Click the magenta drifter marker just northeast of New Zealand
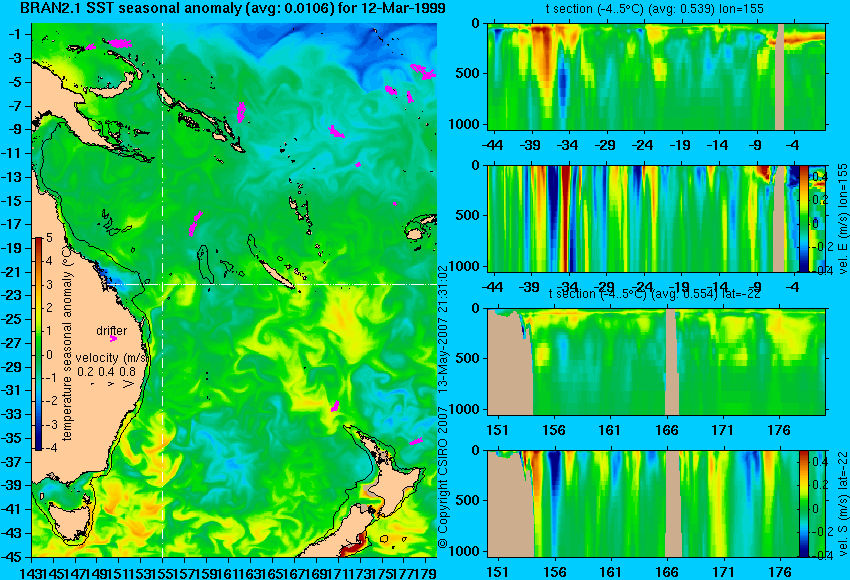The width and height of the screenshot is (850, 580). pyautogui.click(x=416, y=442)
